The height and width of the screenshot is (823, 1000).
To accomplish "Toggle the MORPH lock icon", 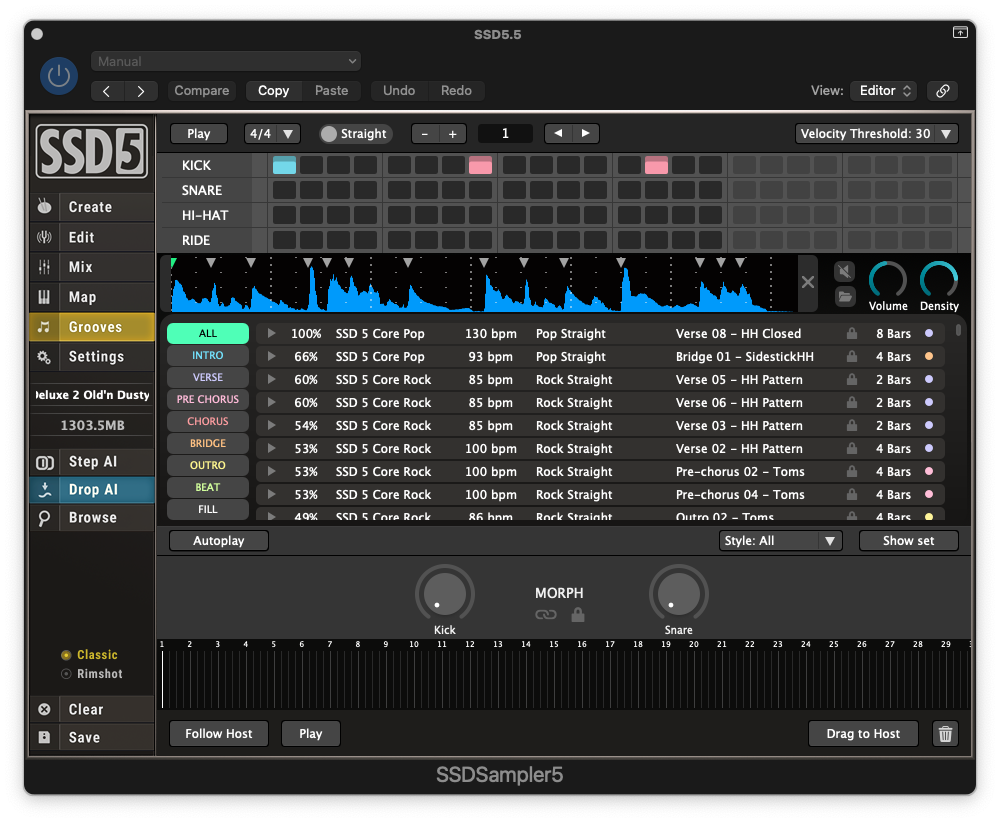I will point(578,614).
